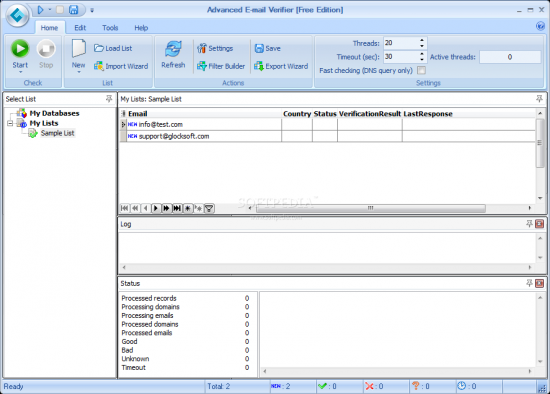Select the info@test.com row
This screenshot has width=550, height=394.
click(327, 124)
